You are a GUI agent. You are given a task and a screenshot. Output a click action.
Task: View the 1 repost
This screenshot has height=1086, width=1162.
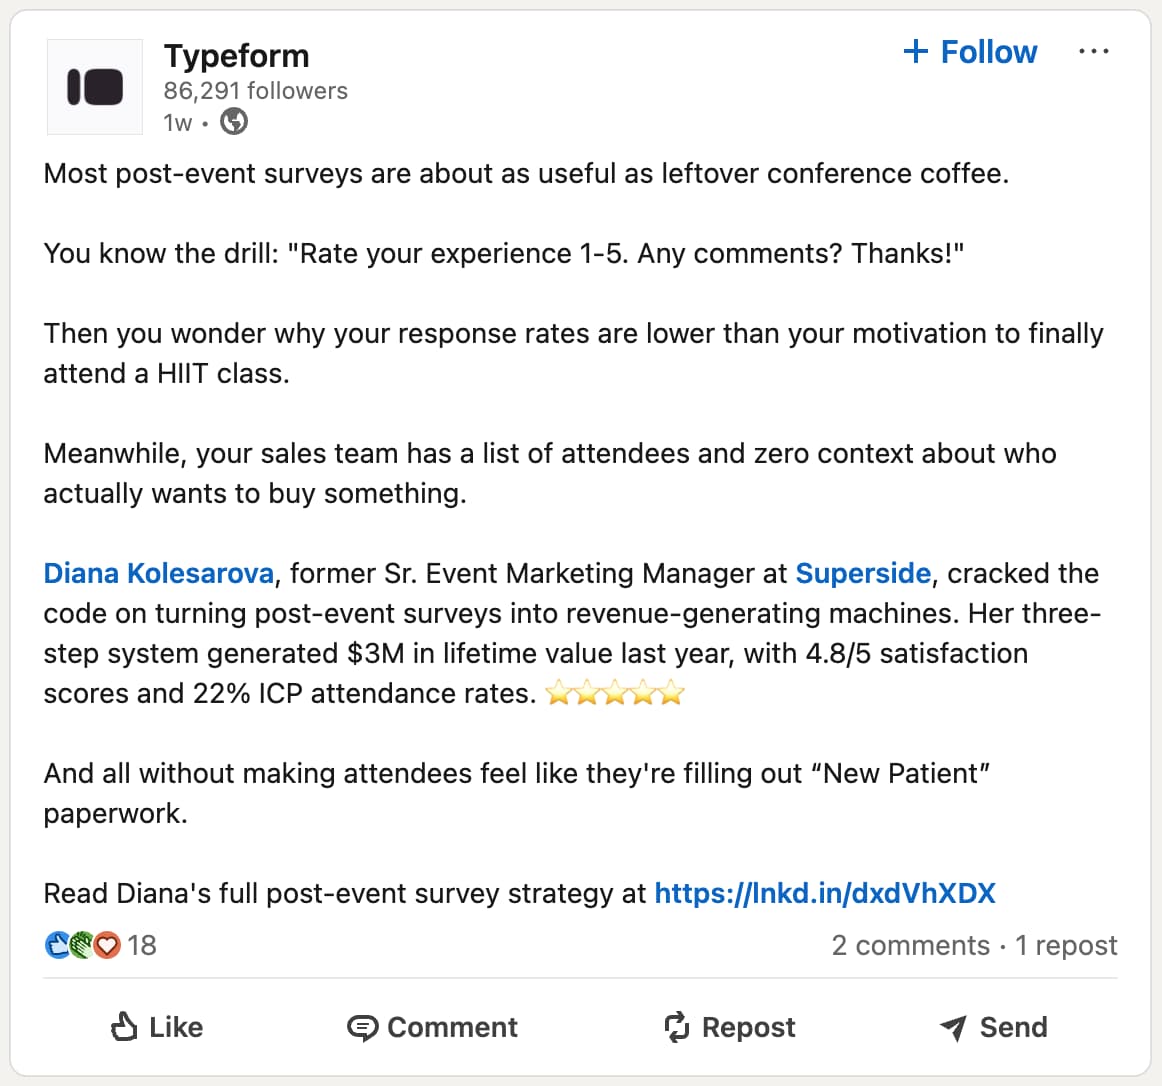tap(1066, 945)
